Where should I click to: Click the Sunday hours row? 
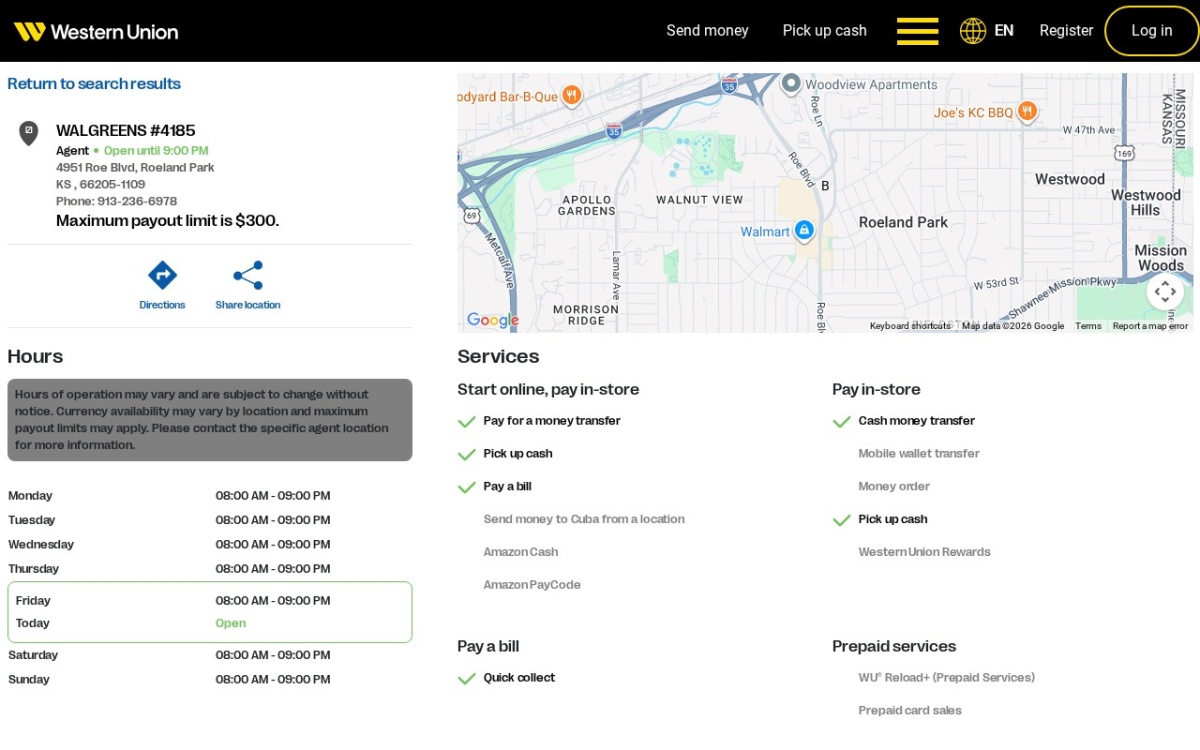pyautogui.click(x=209, y=680)
